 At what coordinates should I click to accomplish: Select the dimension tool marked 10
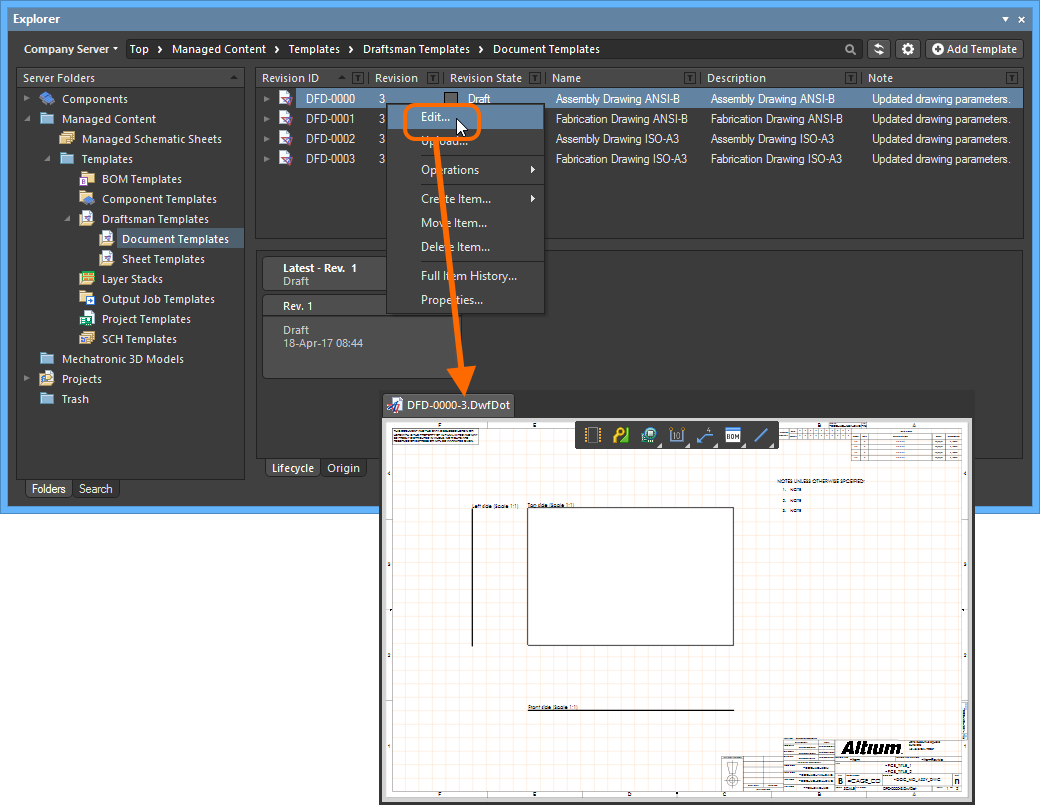click(x=676, y=436)
